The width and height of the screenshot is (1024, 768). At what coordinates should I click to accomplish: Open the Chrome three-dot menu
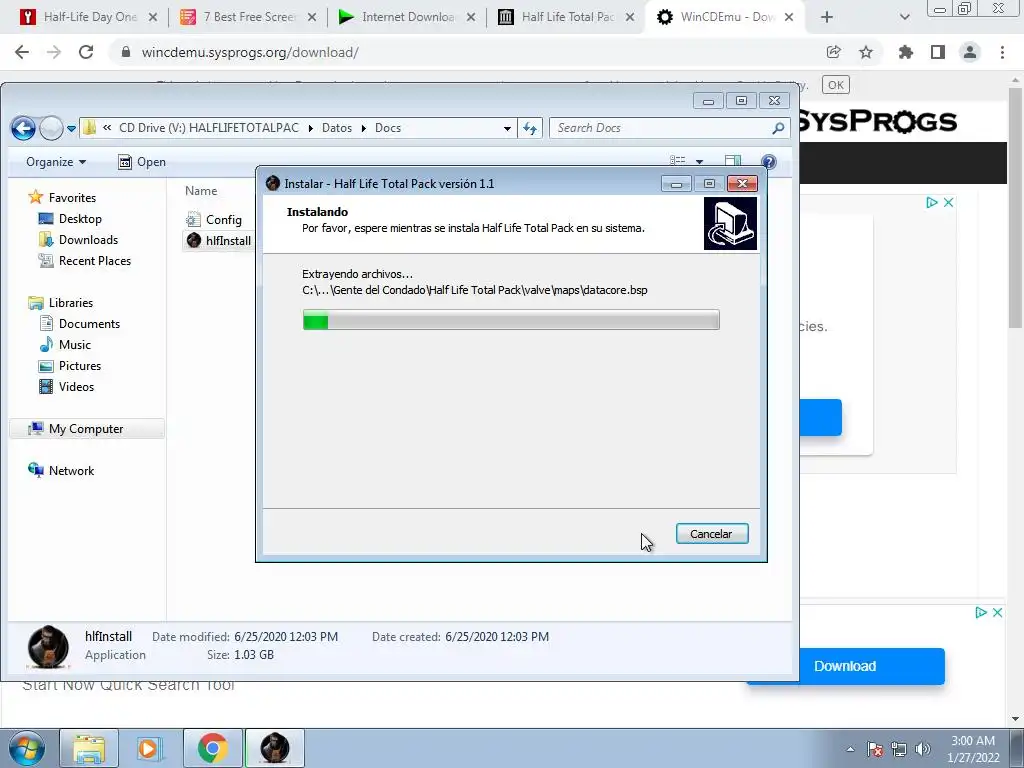click(1002, 52)
